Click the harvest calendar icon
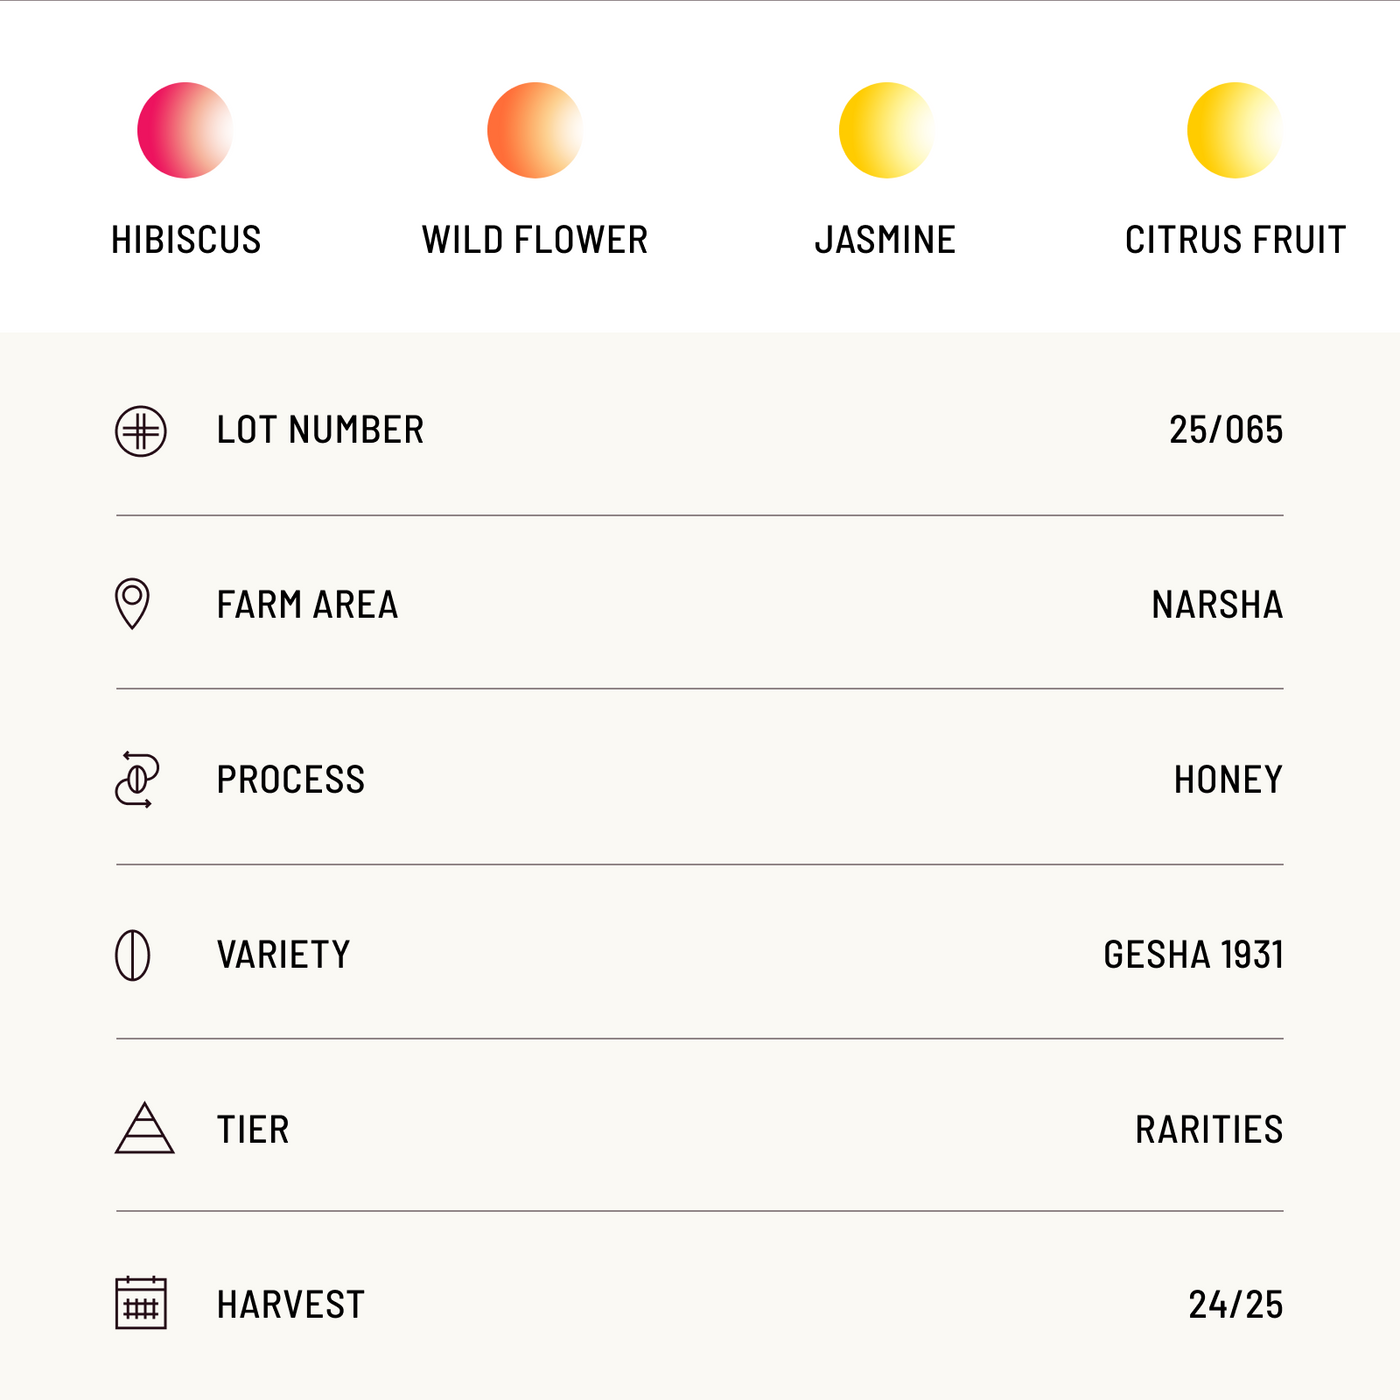Image resolution: width=1400 pixels, height=1400 pixels. [x=141, y=1303]
